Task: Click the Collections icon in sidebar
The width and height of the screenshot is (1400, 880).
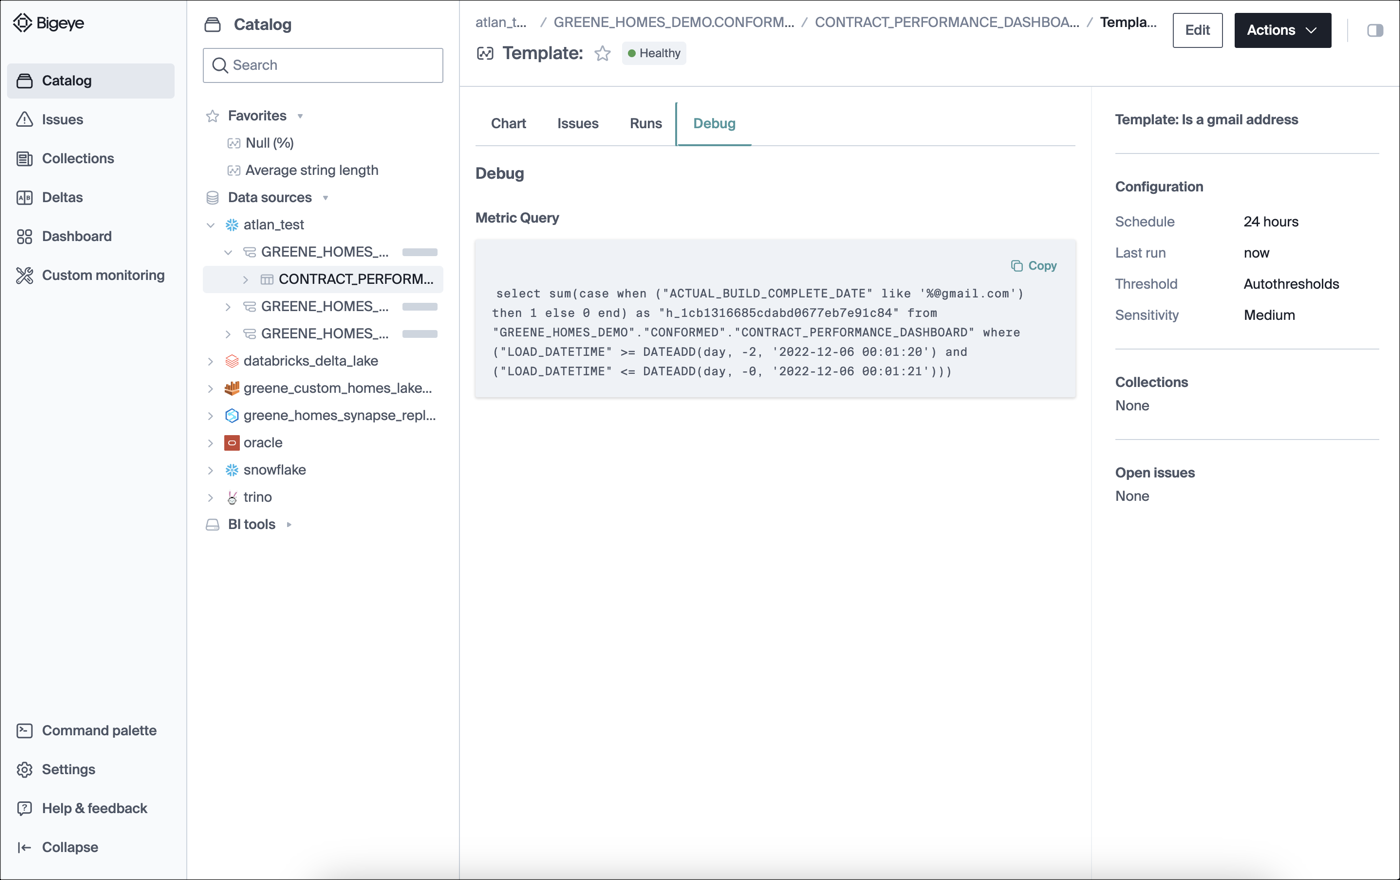Action: point(25,159)
